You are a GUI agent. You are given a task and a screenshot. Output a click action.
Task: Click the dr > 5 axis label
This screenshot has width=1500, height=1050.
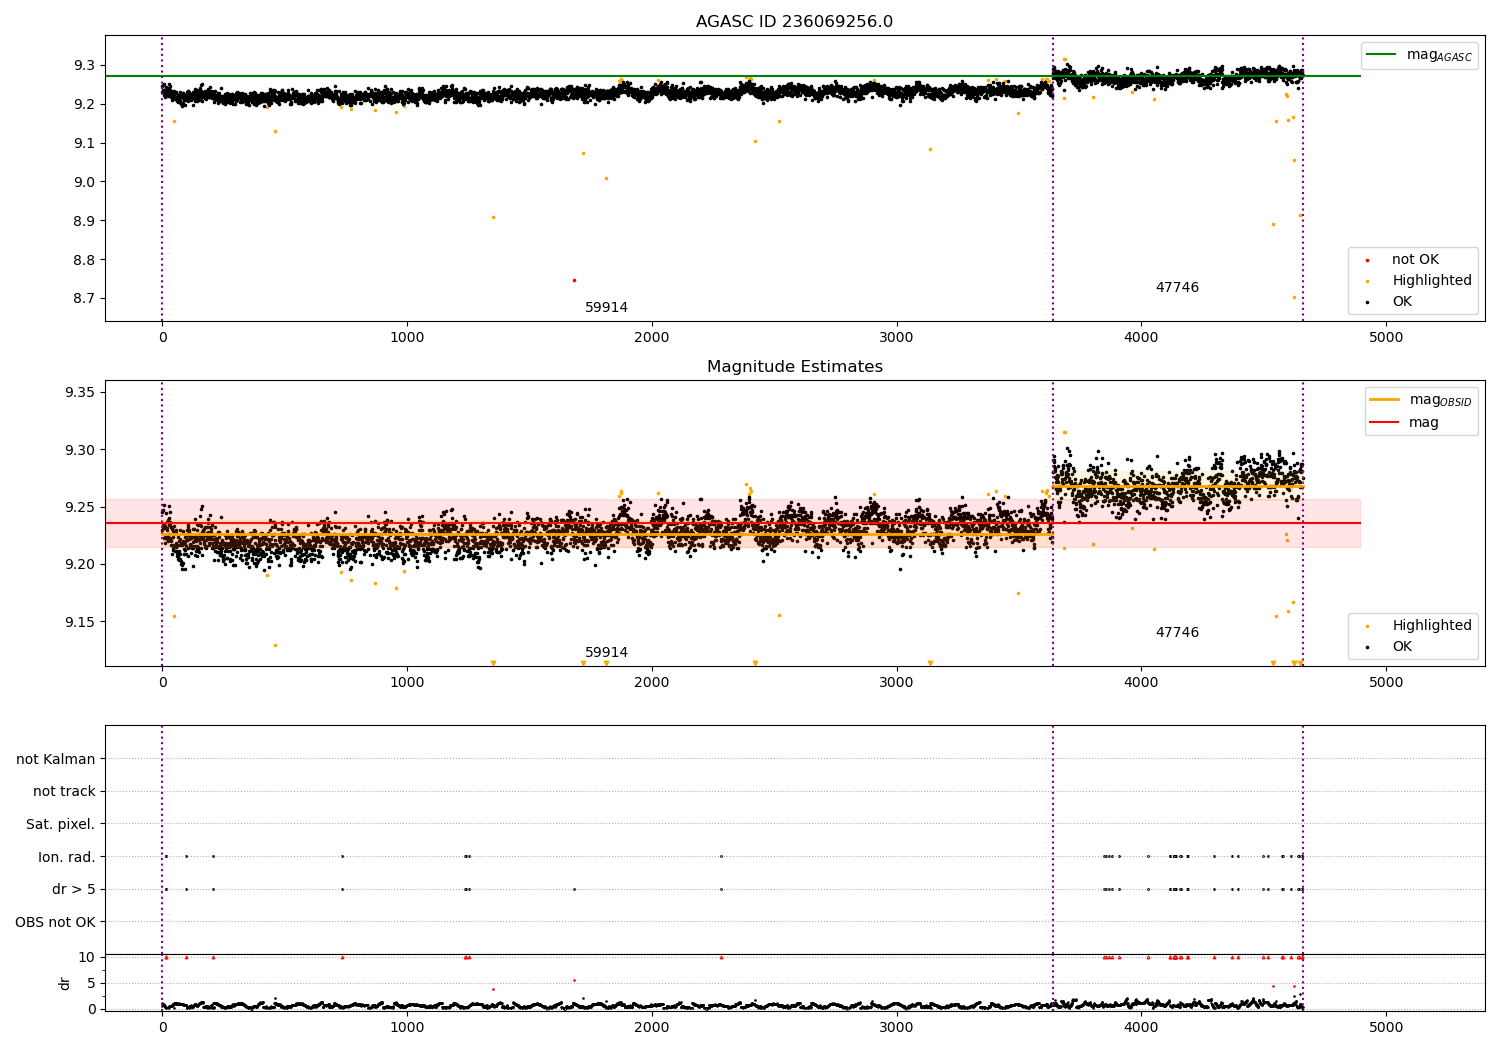point(74,890)
